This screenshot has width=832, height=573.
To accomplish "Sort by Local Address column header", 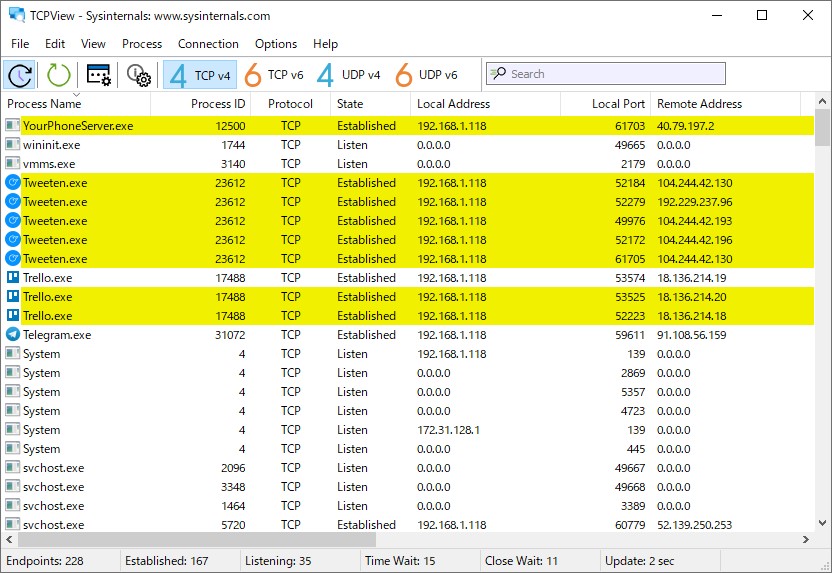I will [x=485, y=104].
